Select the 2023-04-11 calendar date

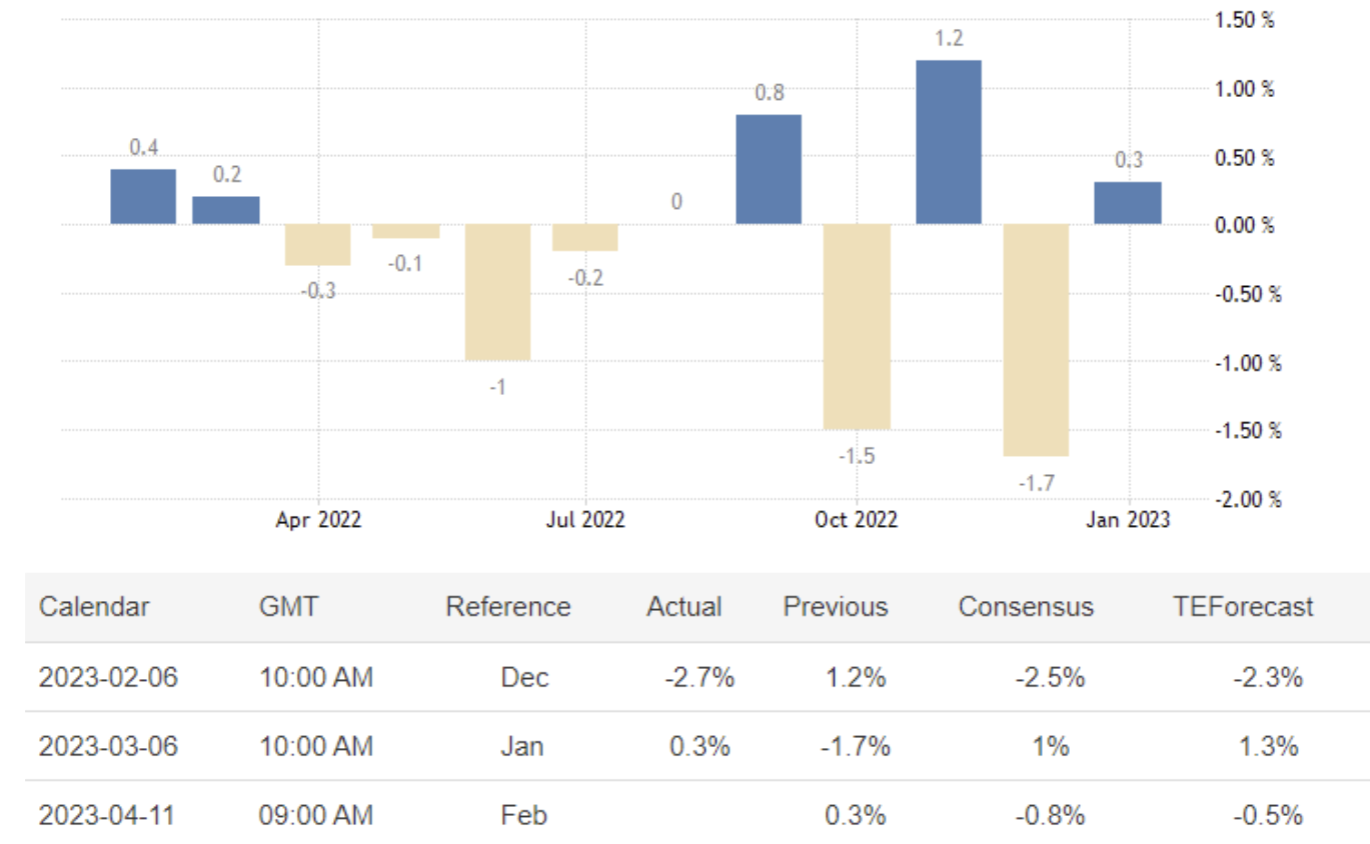(107, 815)
